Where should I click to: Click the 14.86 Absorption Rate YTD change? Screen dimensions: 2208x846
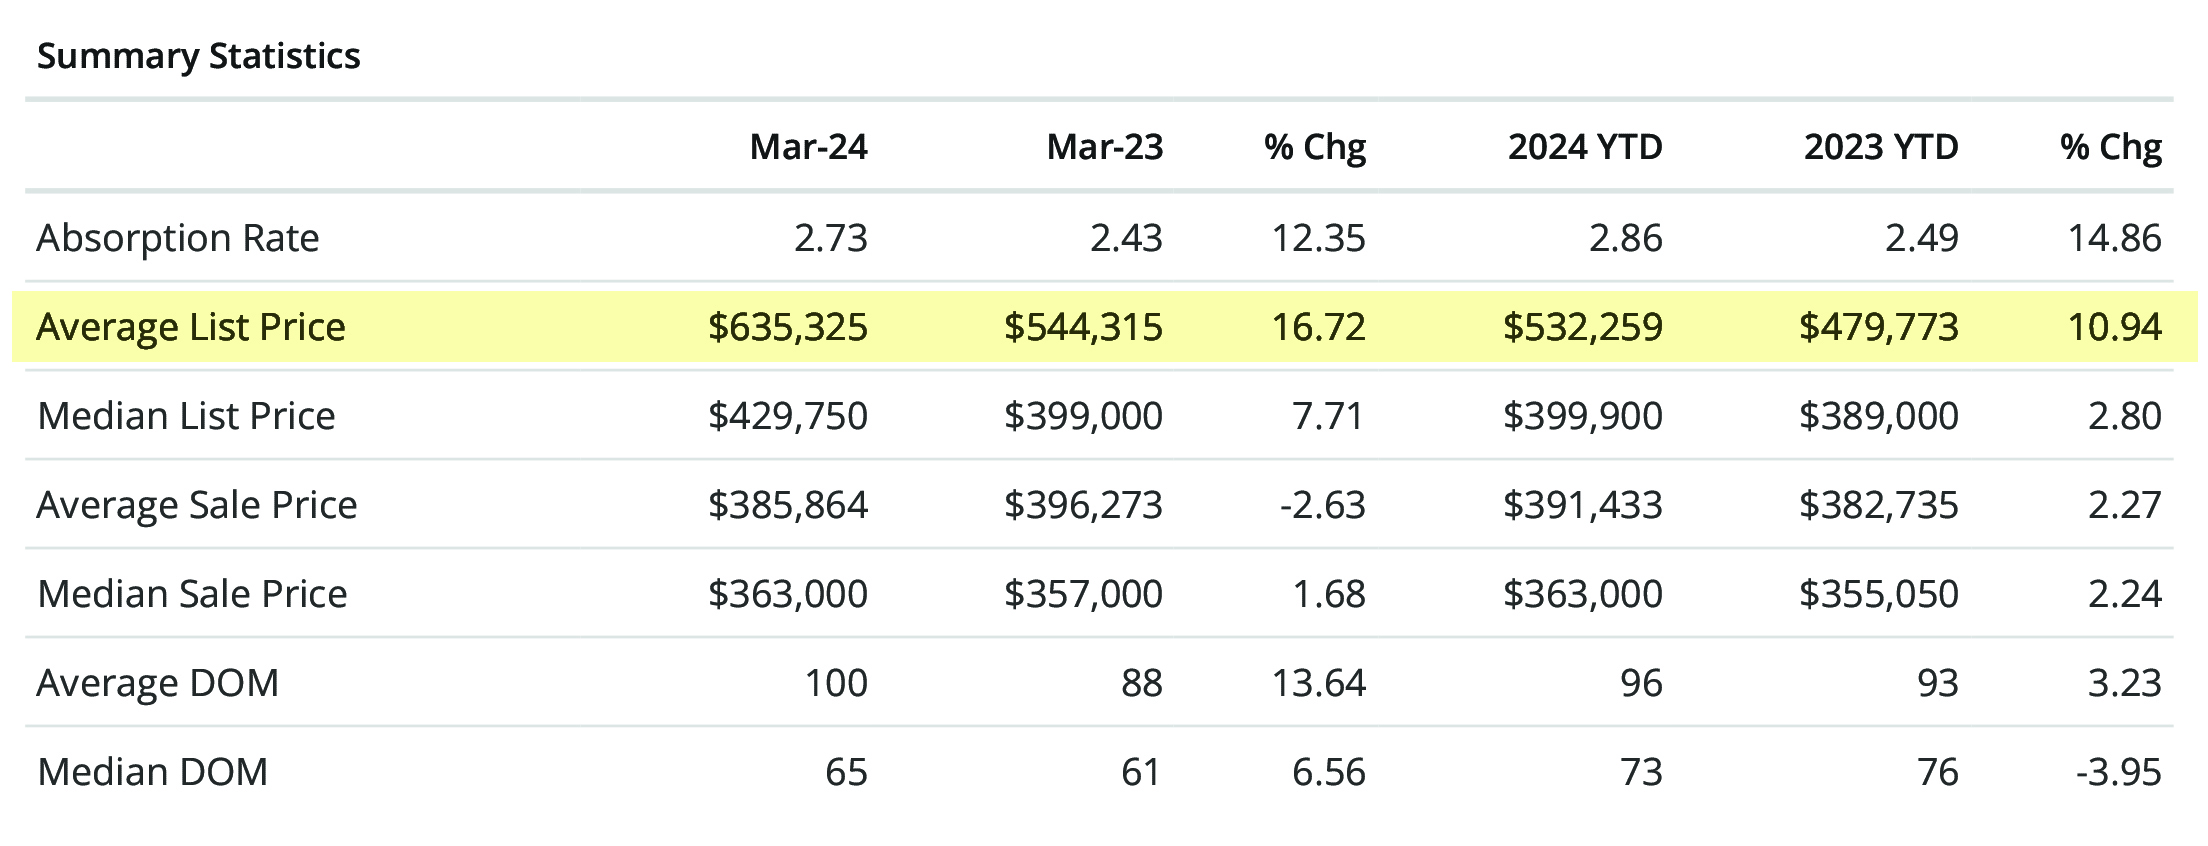click(2114, 238)
